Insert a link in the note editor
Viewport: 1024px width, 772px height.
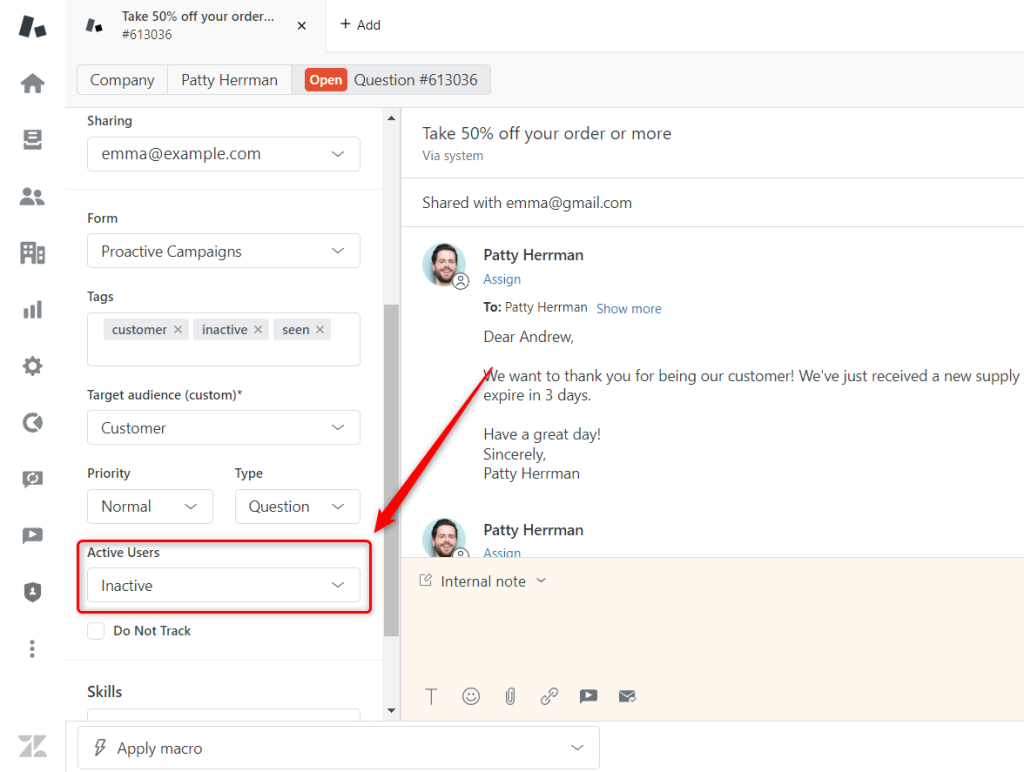(549, 696)
